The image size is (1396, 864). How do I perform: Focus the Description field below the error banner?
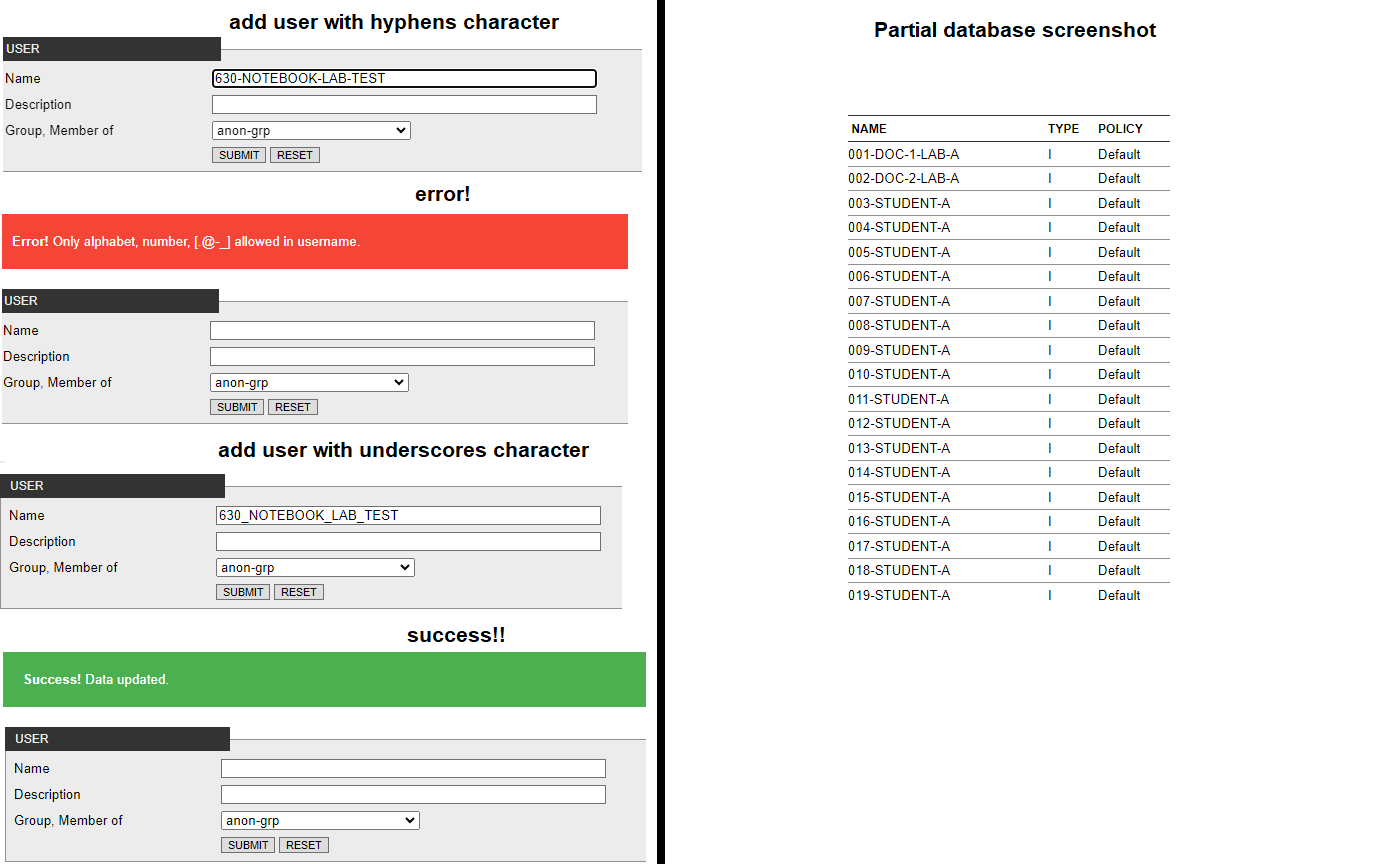click(402, 356)
